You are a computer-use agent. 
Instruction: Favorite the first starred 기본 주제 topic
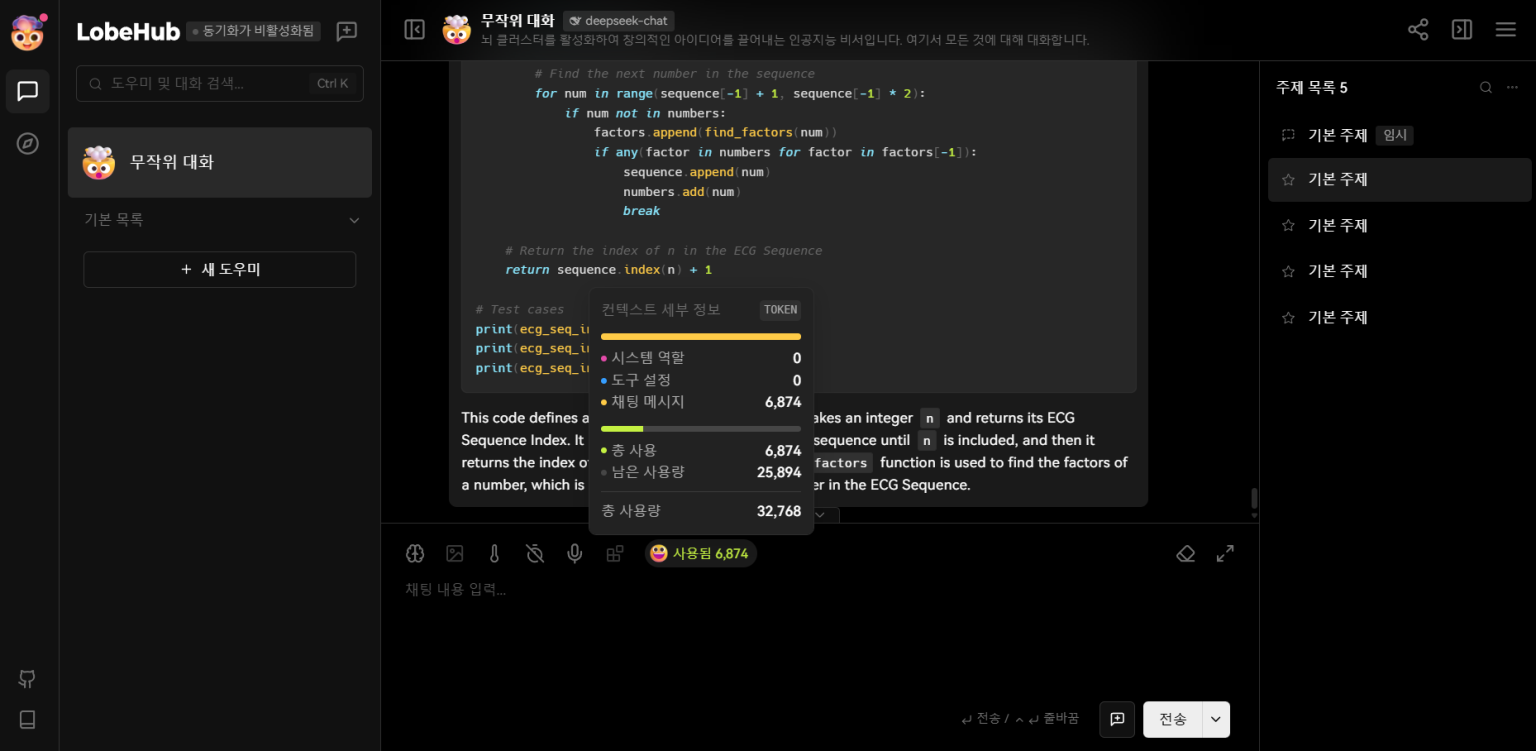1288,180
